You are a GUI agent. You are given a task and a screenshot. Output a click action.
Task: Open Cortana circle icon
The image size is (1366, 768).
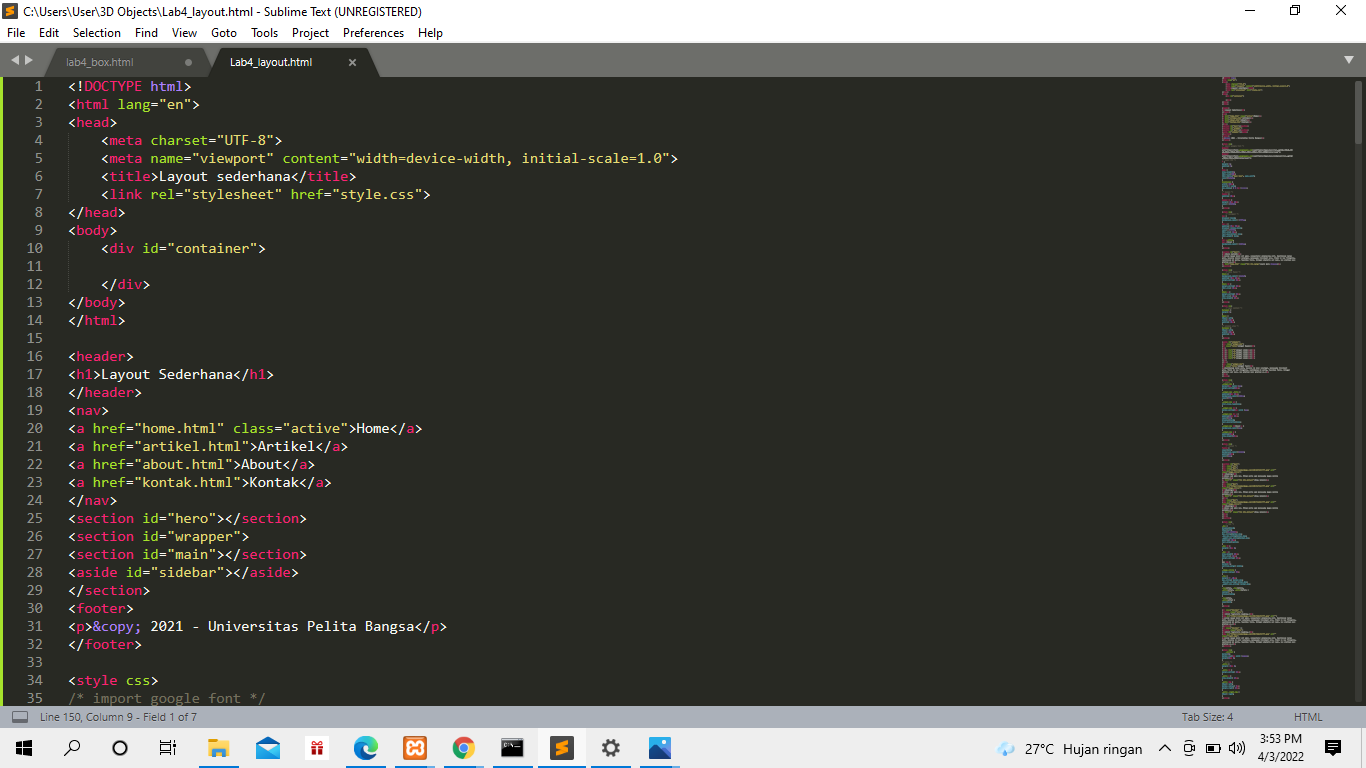click(x=120, y=748)
